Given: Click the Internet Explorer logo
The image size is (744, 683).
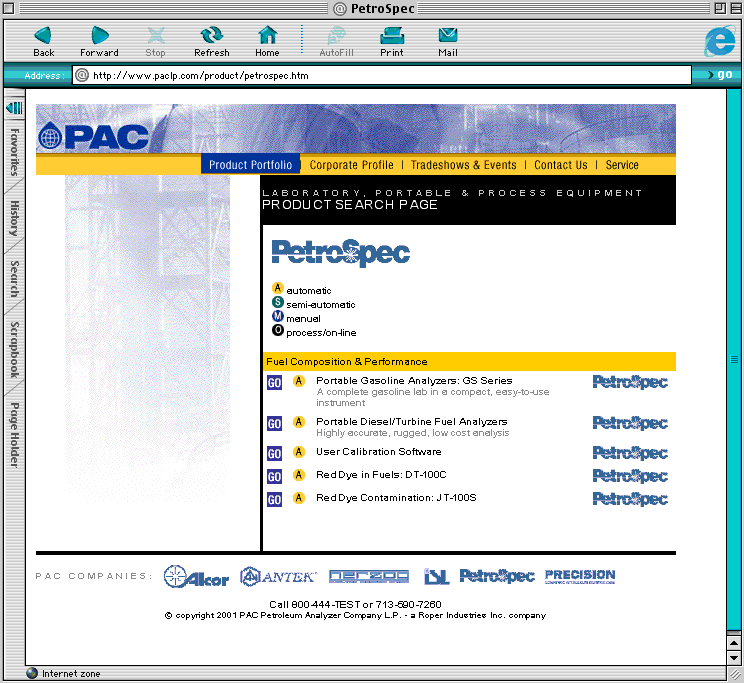Looking at the screenshot, I should click(719, 41).
